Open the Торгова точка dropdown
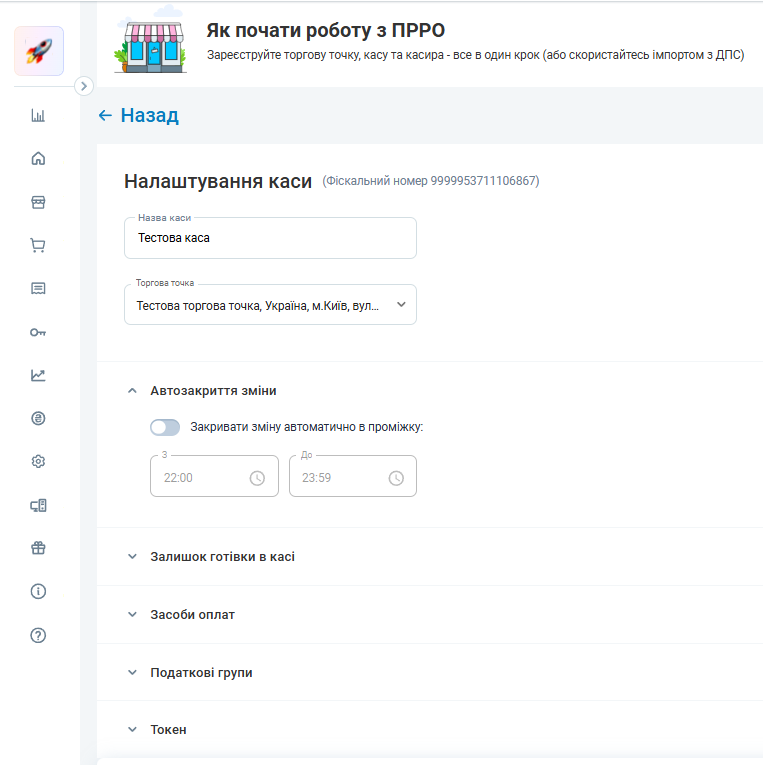 [270, 305]
